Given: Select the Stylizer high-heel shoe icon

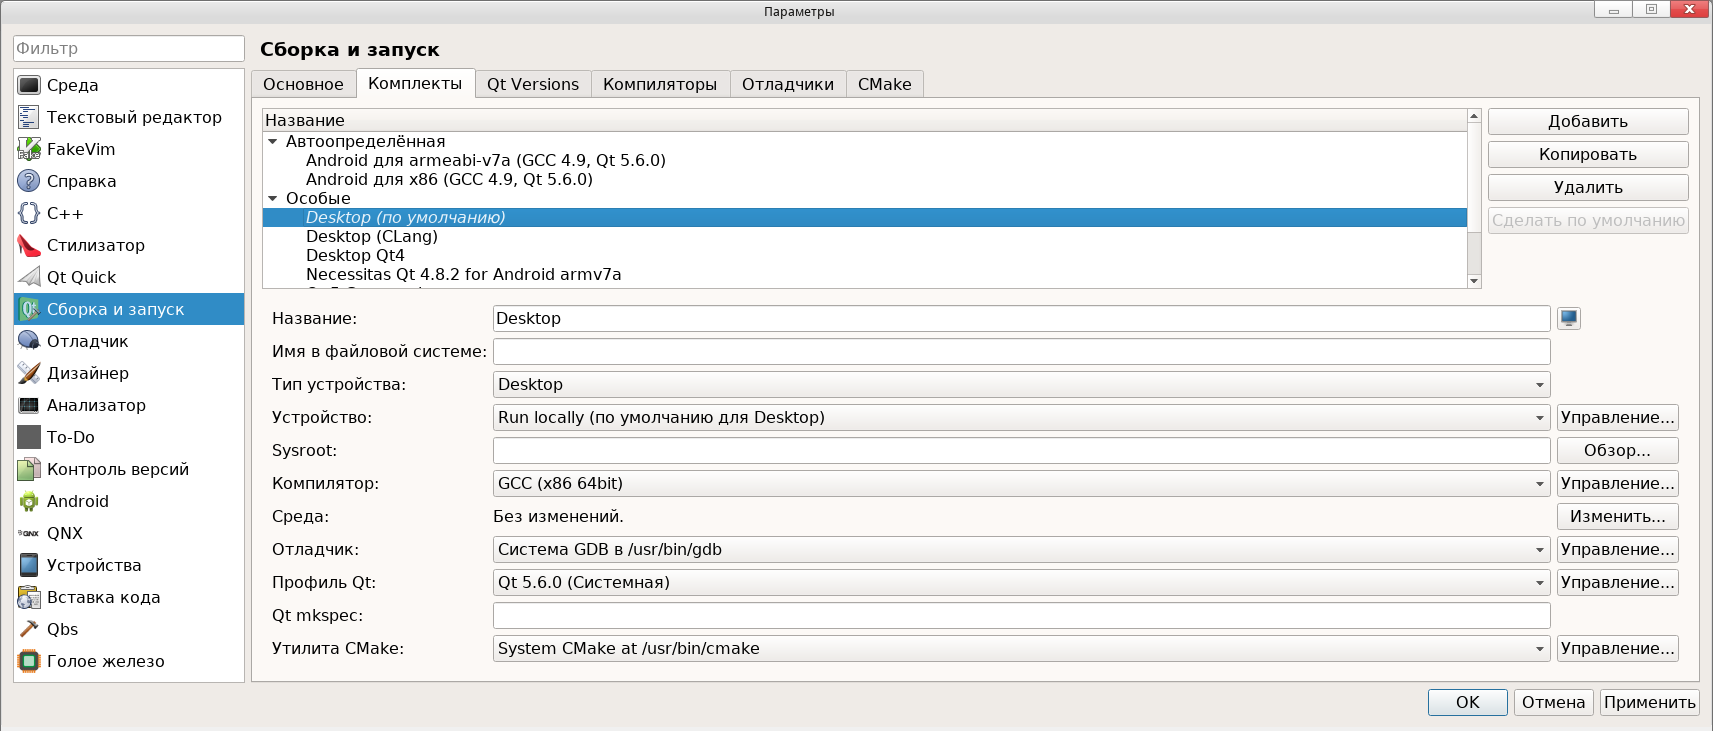Looking at the screenshot, I should pos(29,245).
